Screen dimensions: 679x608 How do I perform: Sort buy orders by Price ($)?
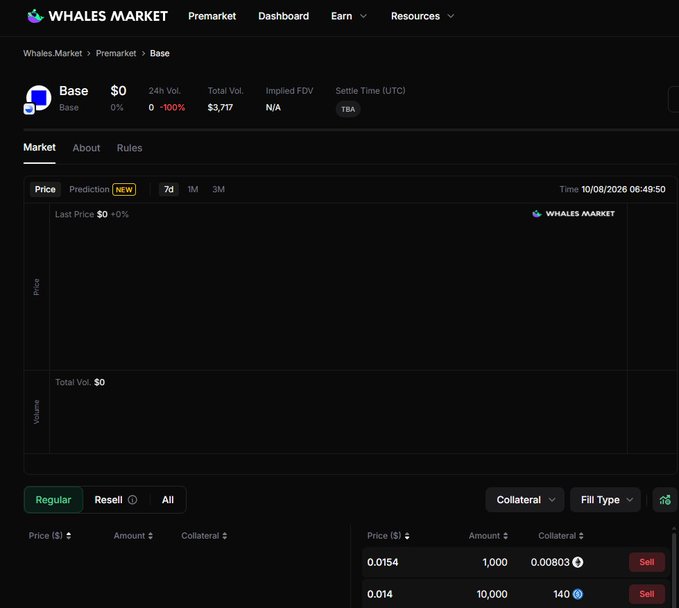pos(50,536)
